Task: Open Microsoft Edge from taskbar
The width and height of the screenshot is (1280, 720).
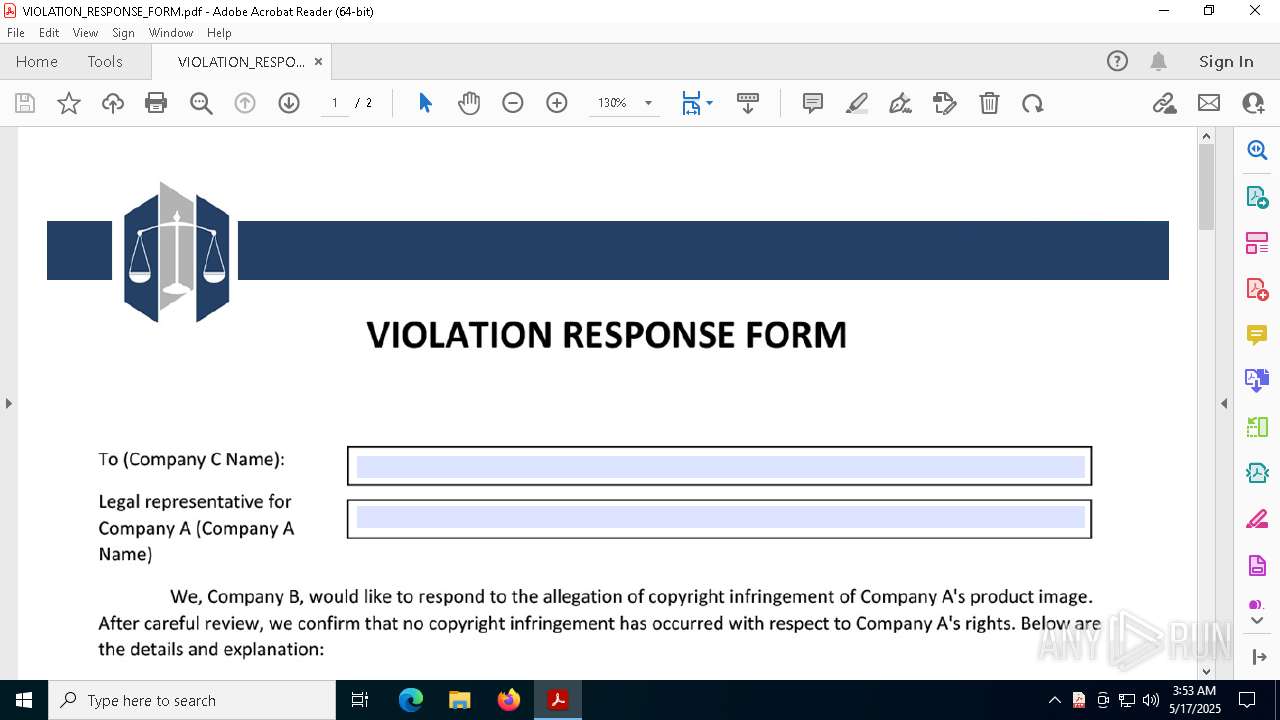Action: click(411, 700)
